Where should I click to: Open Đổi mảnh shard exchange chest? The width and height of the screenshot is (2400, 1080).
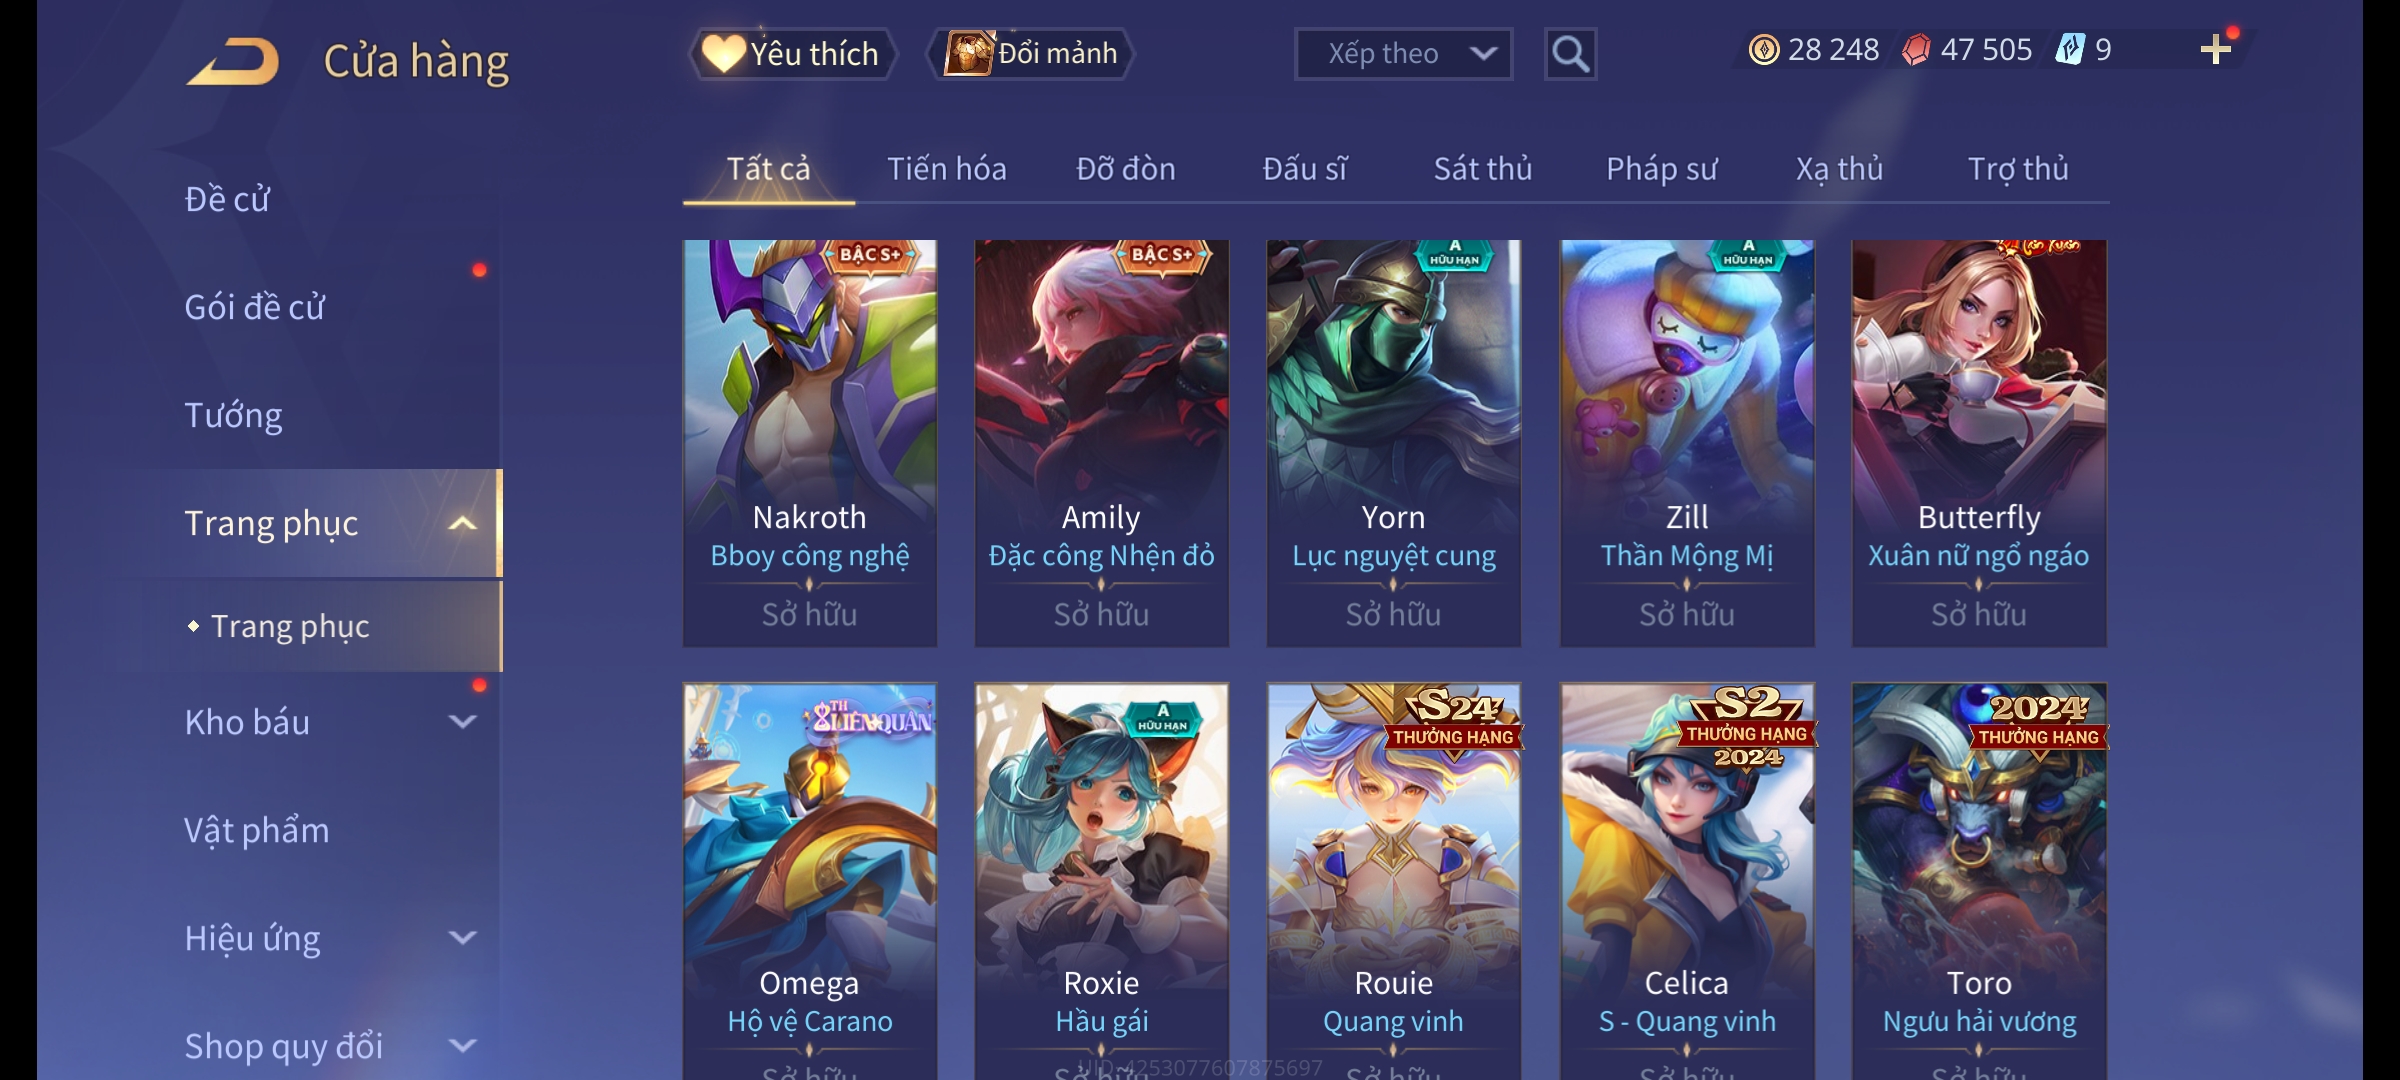1031,54
